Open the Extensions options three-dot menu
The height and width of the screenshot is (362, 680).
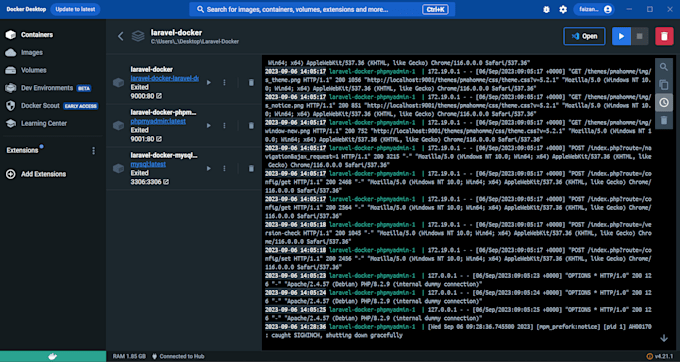point(93,151)
